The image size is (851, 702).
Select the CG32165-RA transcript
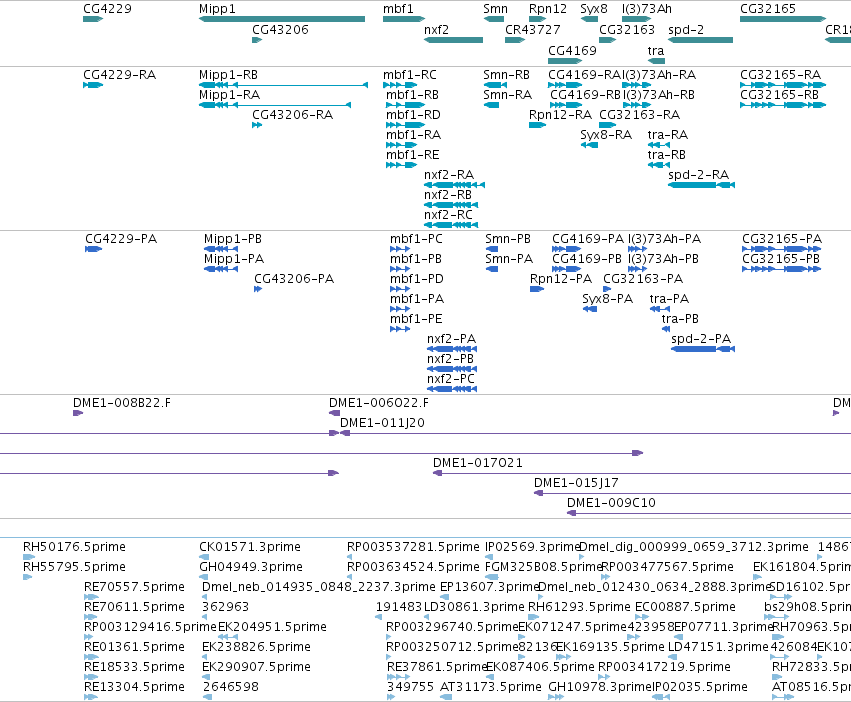point(783,85)
